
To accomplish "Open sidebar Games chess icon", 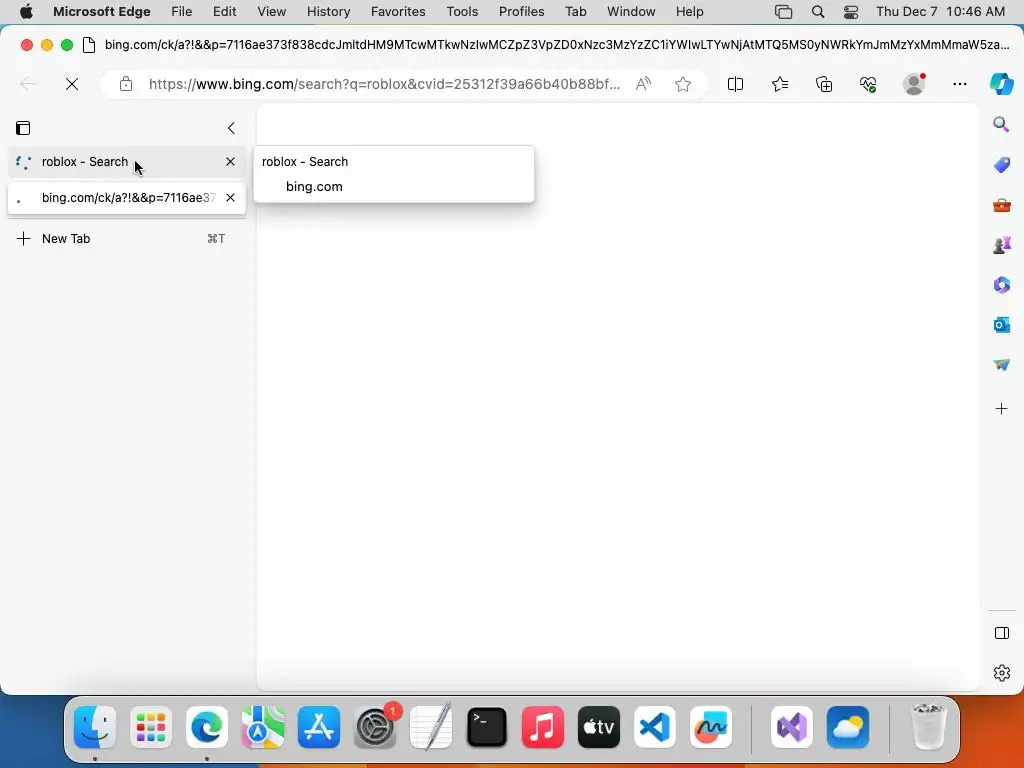I will tap(1002, 245).
